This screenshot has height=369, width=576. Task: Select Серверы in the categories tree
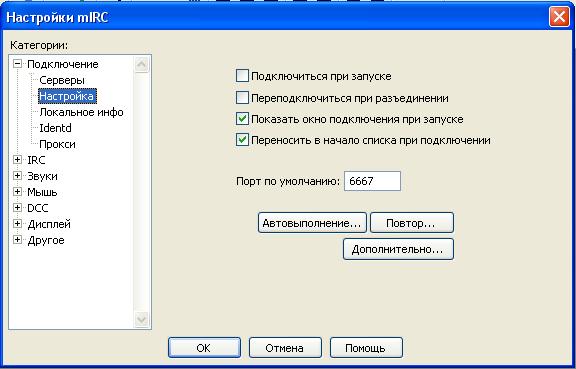point(62,80)
